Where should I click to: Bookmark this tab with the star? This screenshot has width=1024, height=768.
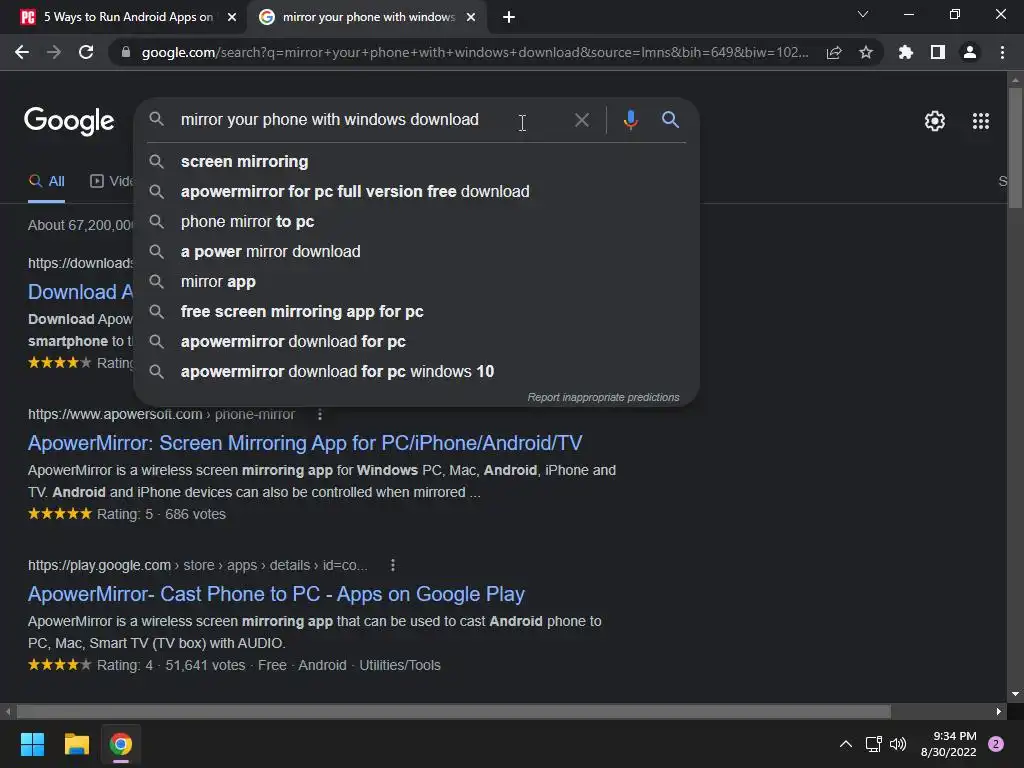pyautogui.click(x=866, y=52)
